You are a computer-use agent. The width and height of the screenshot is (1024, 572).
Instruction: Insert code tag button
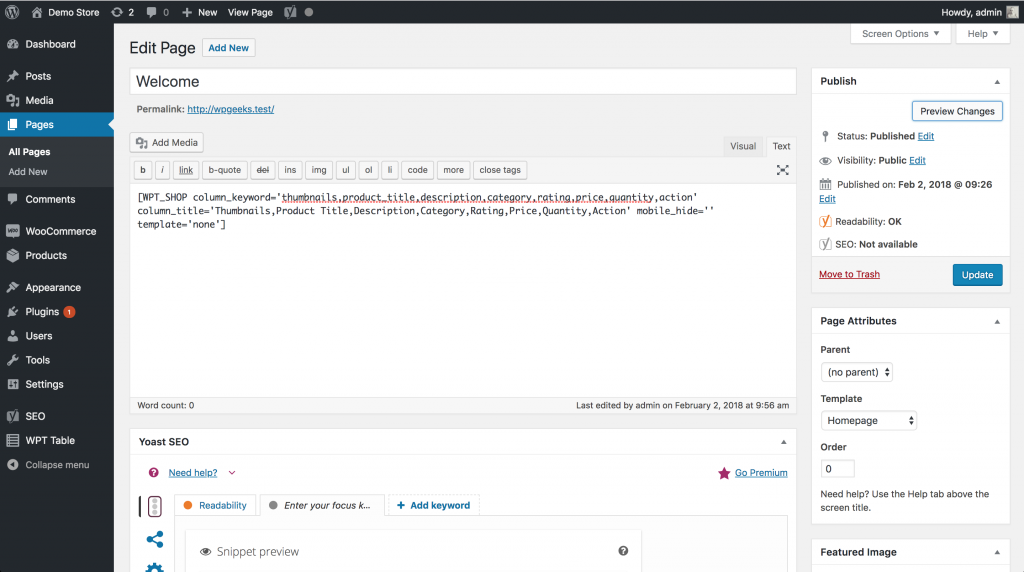pyautogui.click(x=417, y=170)
